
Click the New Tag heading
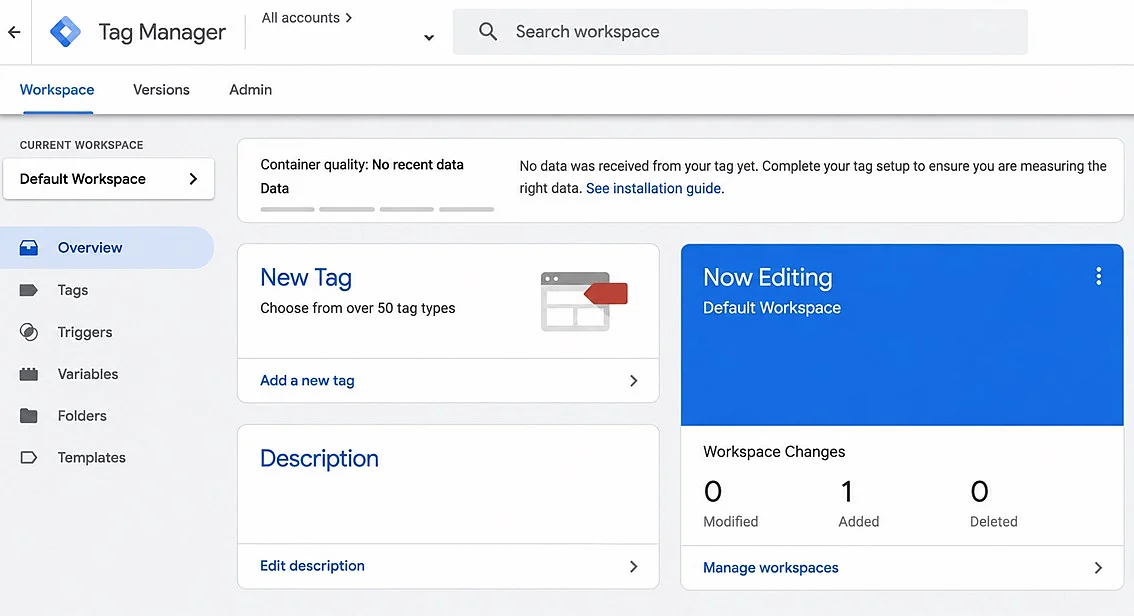tap(306, 278)
